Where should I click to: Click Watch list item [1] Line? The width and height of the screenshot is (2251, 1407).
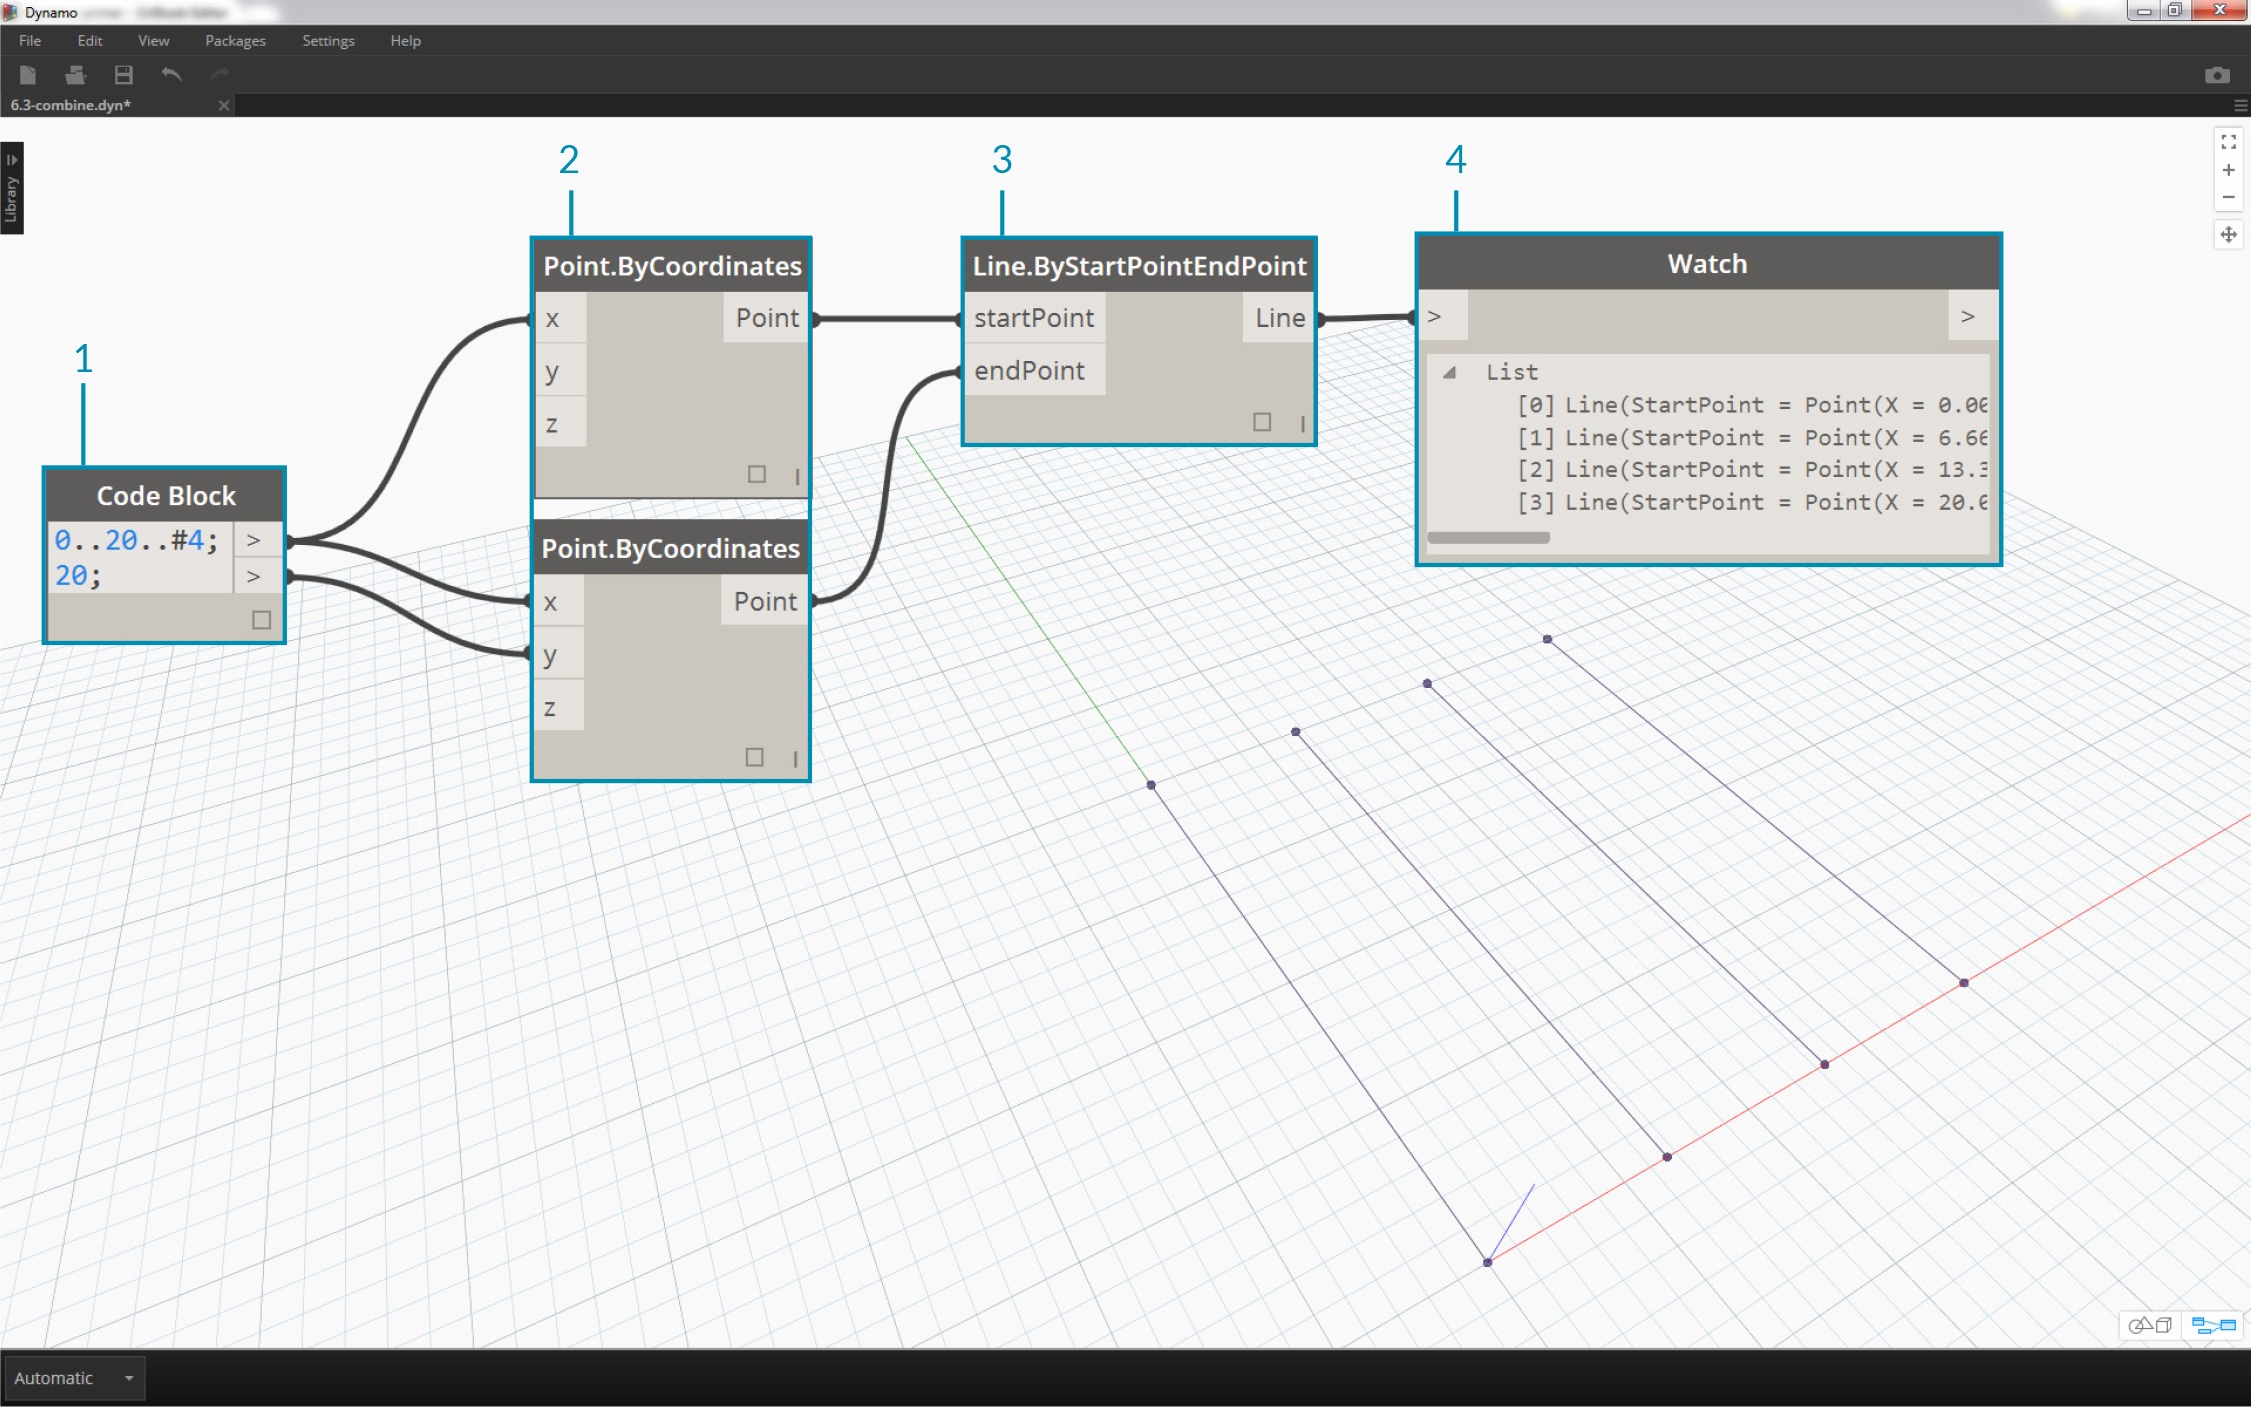pos(1751,438)
